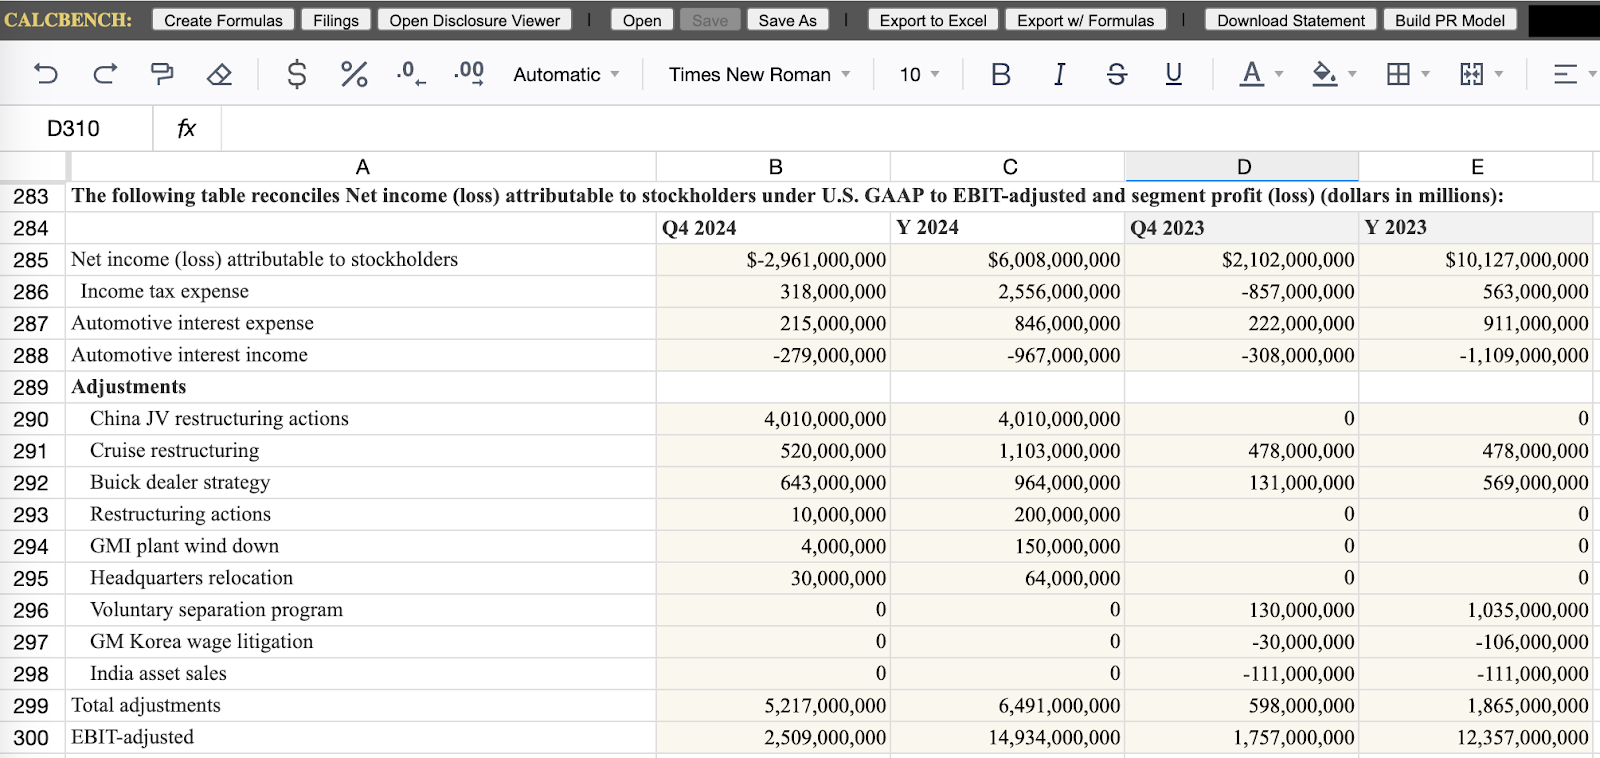Expand the alignment dropdown arrow
The height and width of the screenshot is (758, 1600).
click(1592, 74)
